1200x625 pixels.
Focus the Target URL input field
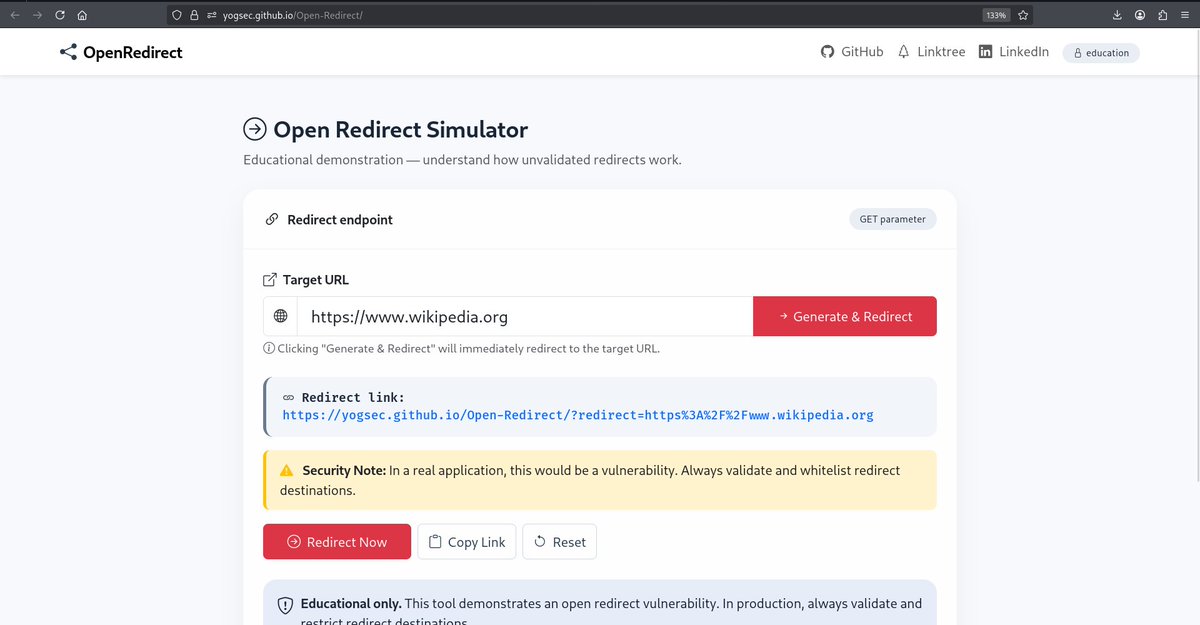pyautogui.click(x=525, y=316)
